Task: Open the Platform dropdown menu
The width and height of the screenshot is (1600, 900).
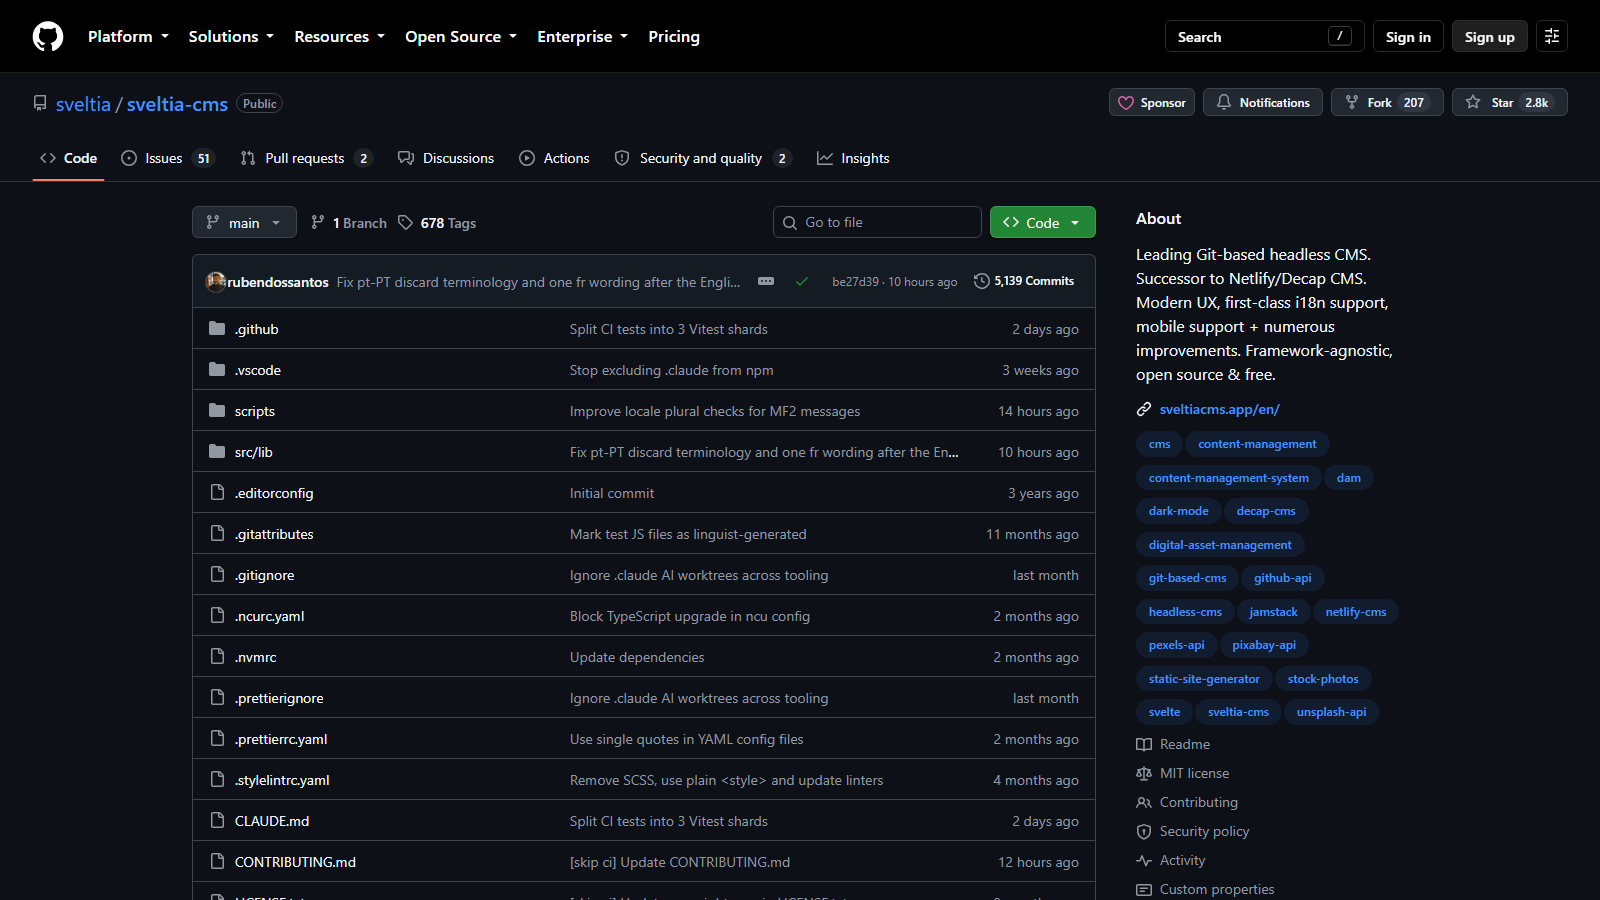Action: click(x=128, y=37)
